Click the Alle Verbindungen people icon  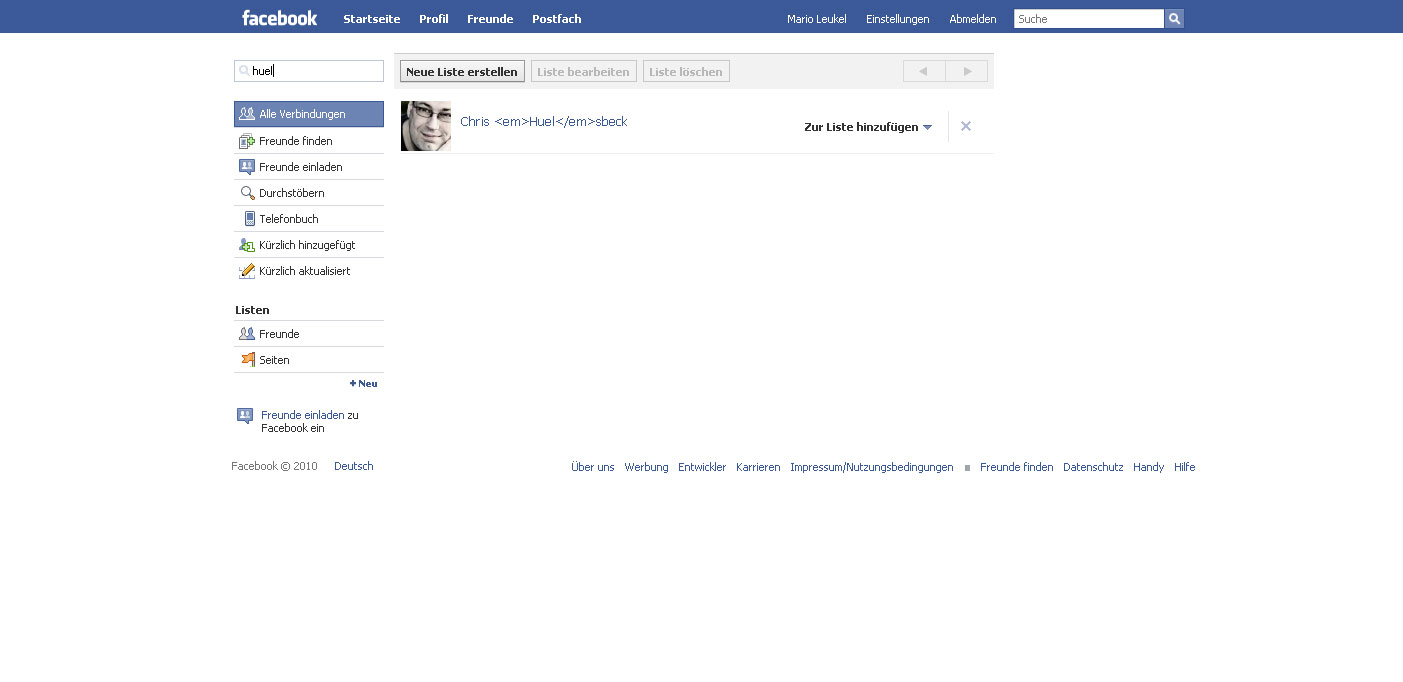(247, 114)
